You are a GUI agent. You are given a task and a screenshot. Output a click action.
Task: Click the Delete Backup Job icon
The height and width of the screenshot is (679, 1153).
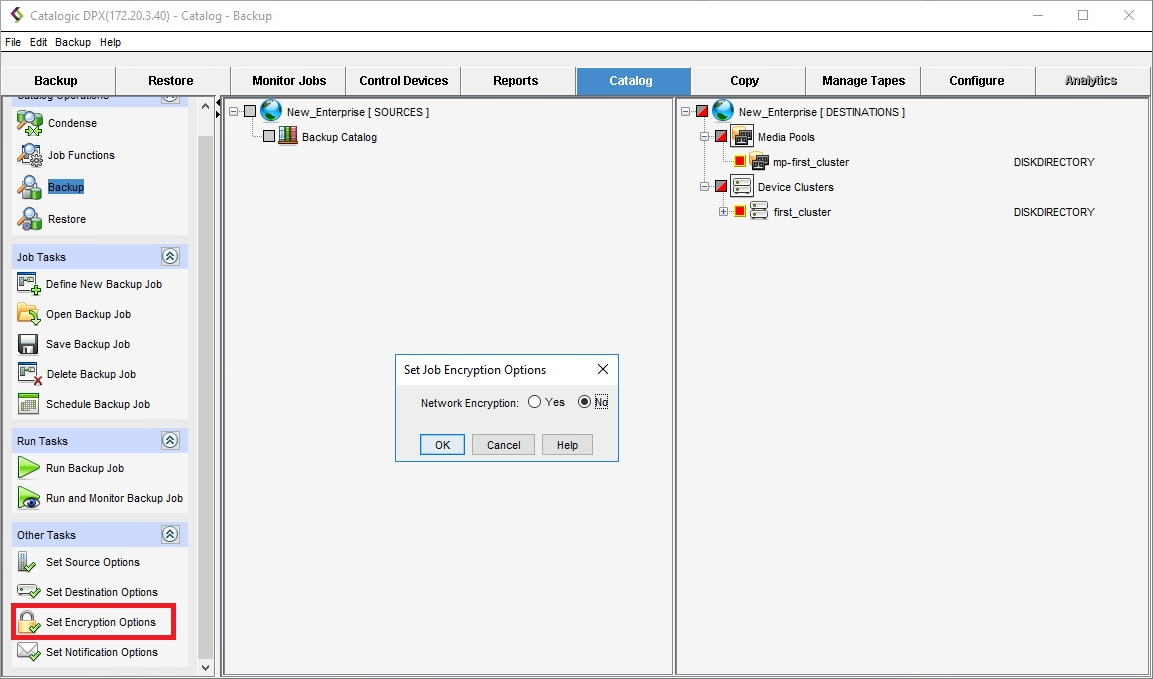tap(29, 374)
